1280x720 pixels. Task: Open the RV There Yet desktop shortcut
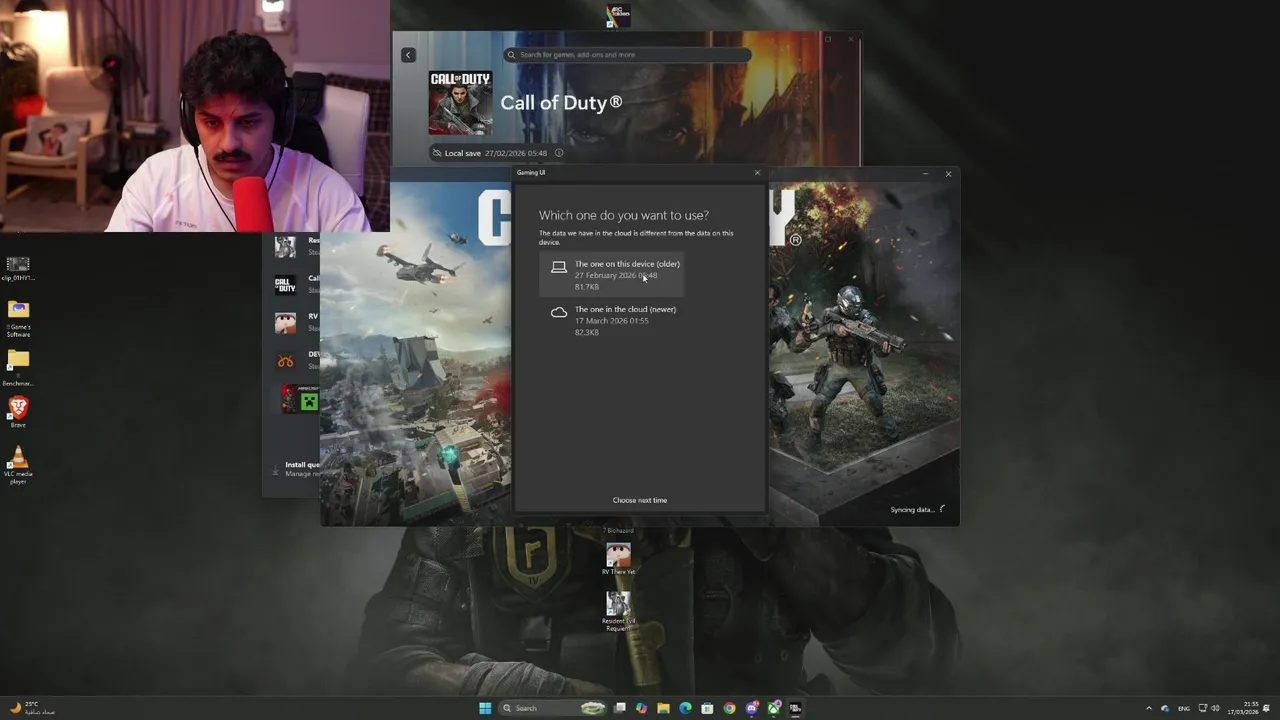coord(618,559)
